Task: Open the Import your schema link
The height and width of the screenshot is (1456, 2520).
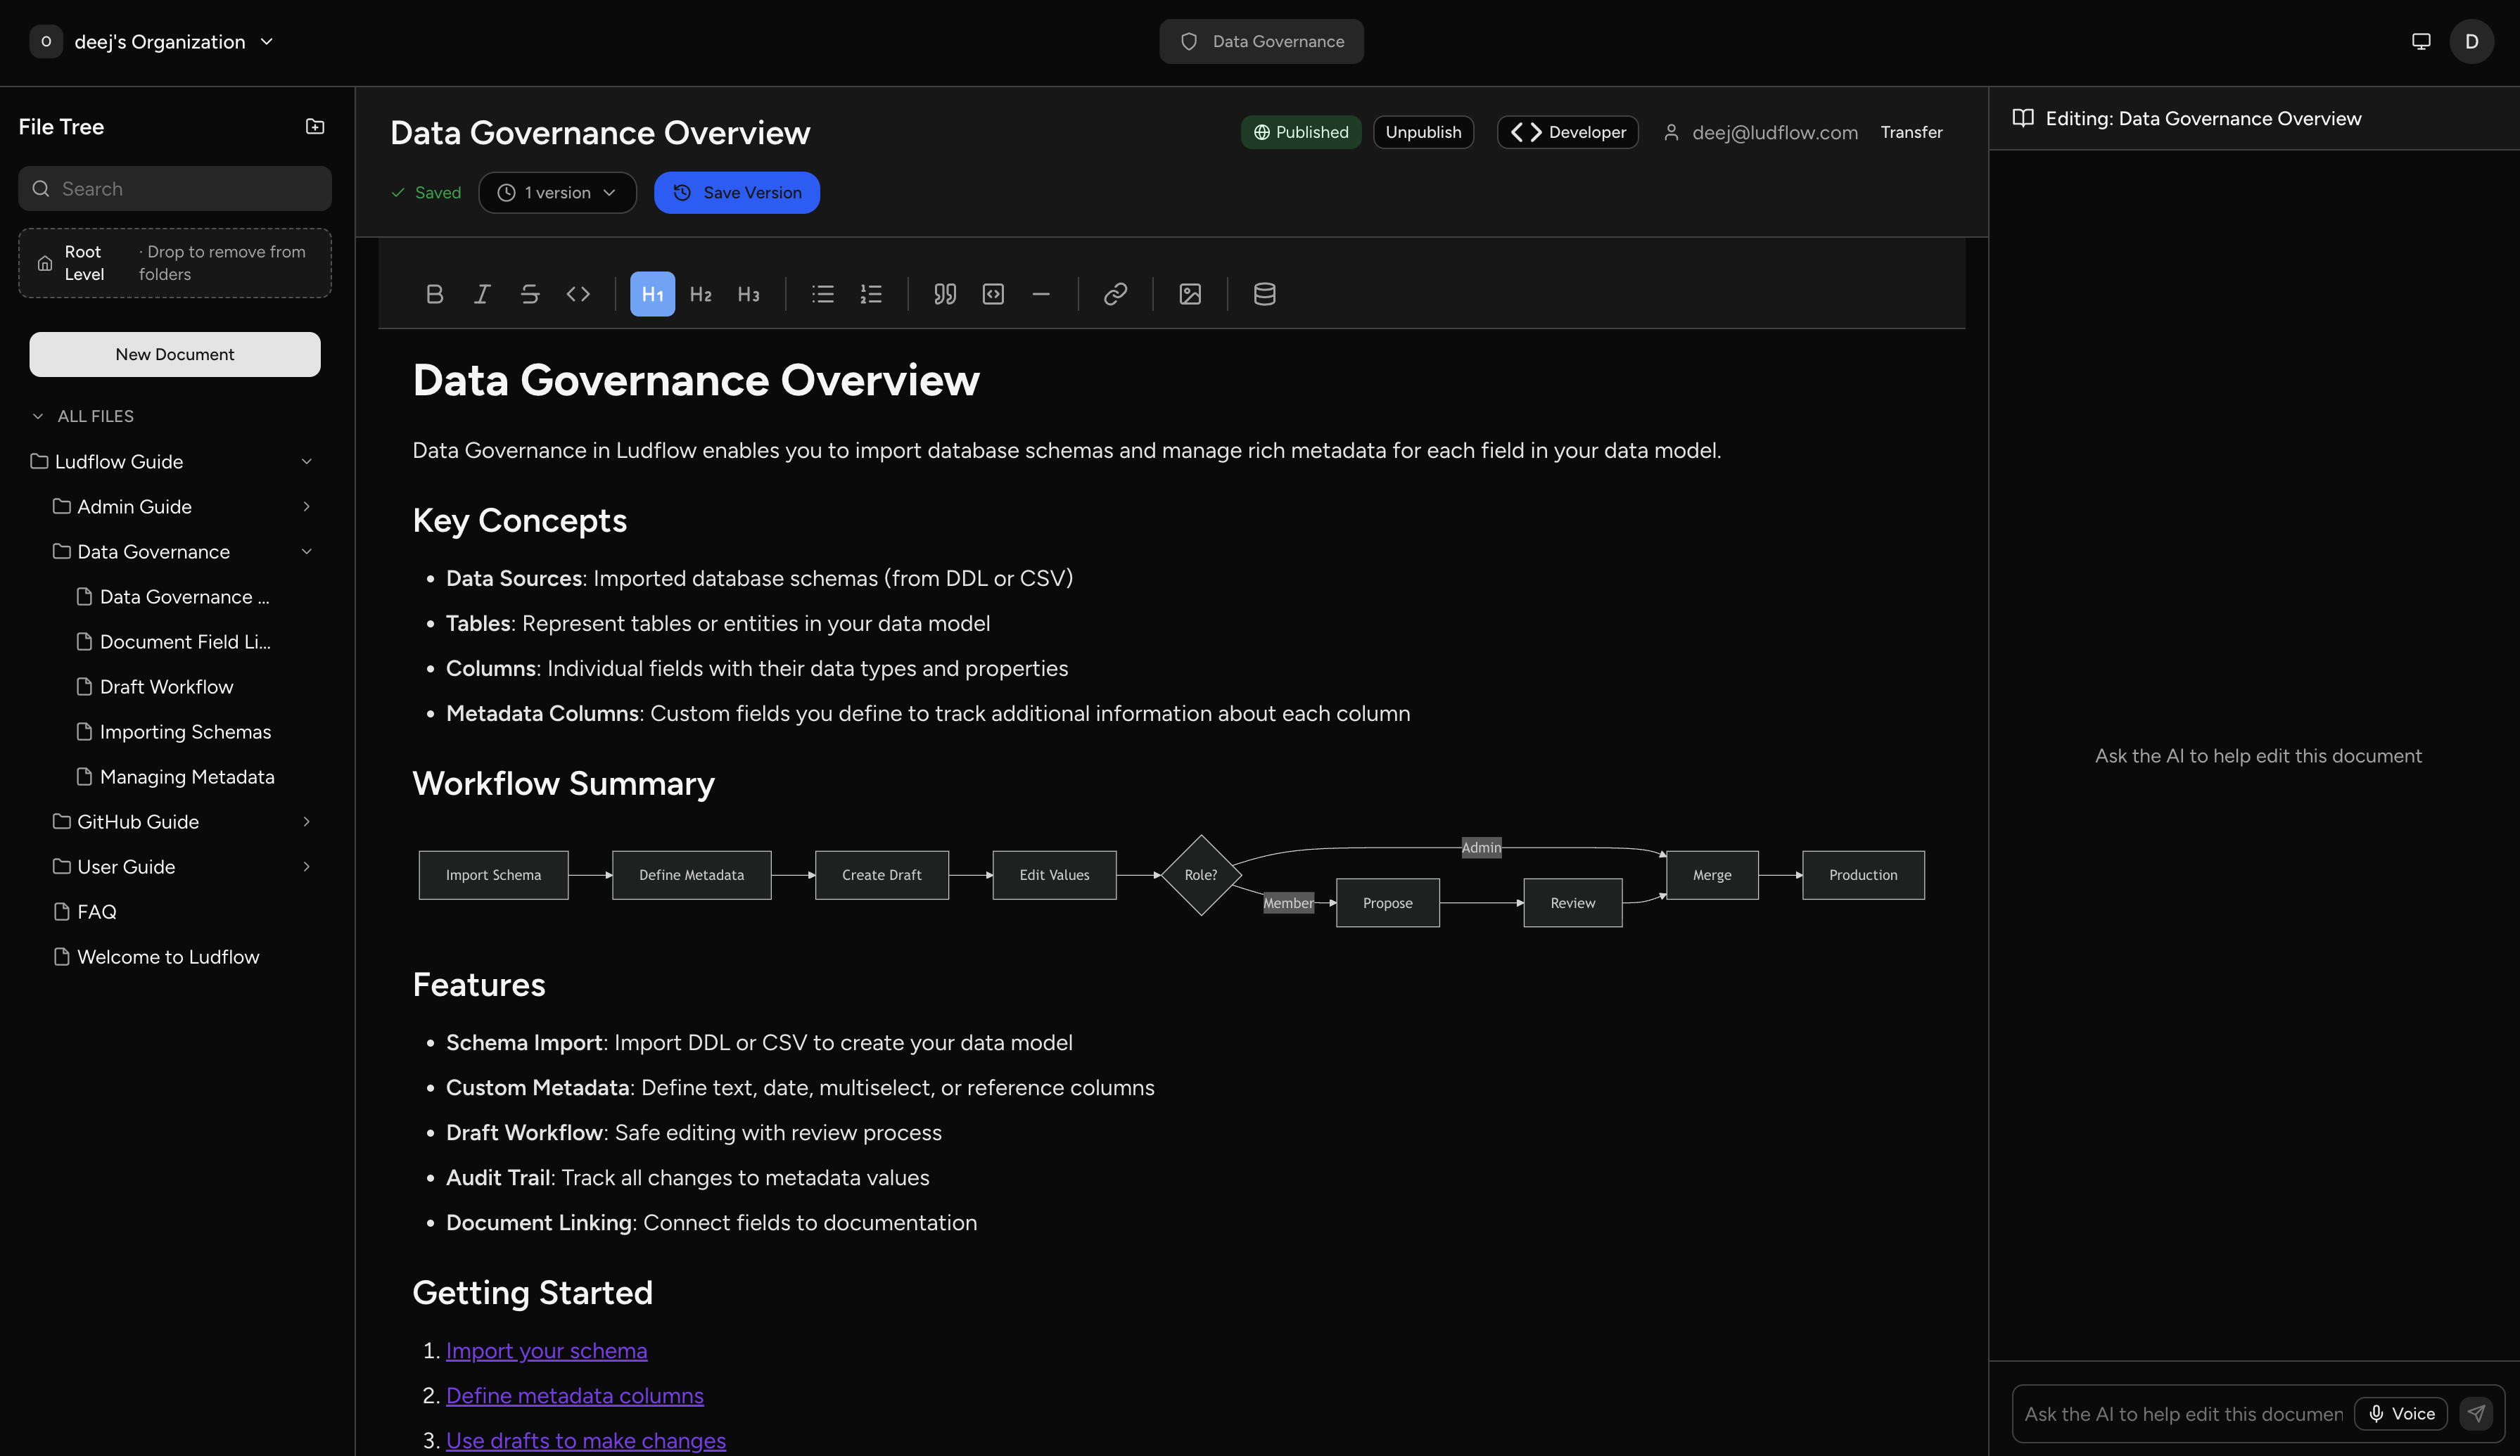Action: click(x=546, y=1350)
